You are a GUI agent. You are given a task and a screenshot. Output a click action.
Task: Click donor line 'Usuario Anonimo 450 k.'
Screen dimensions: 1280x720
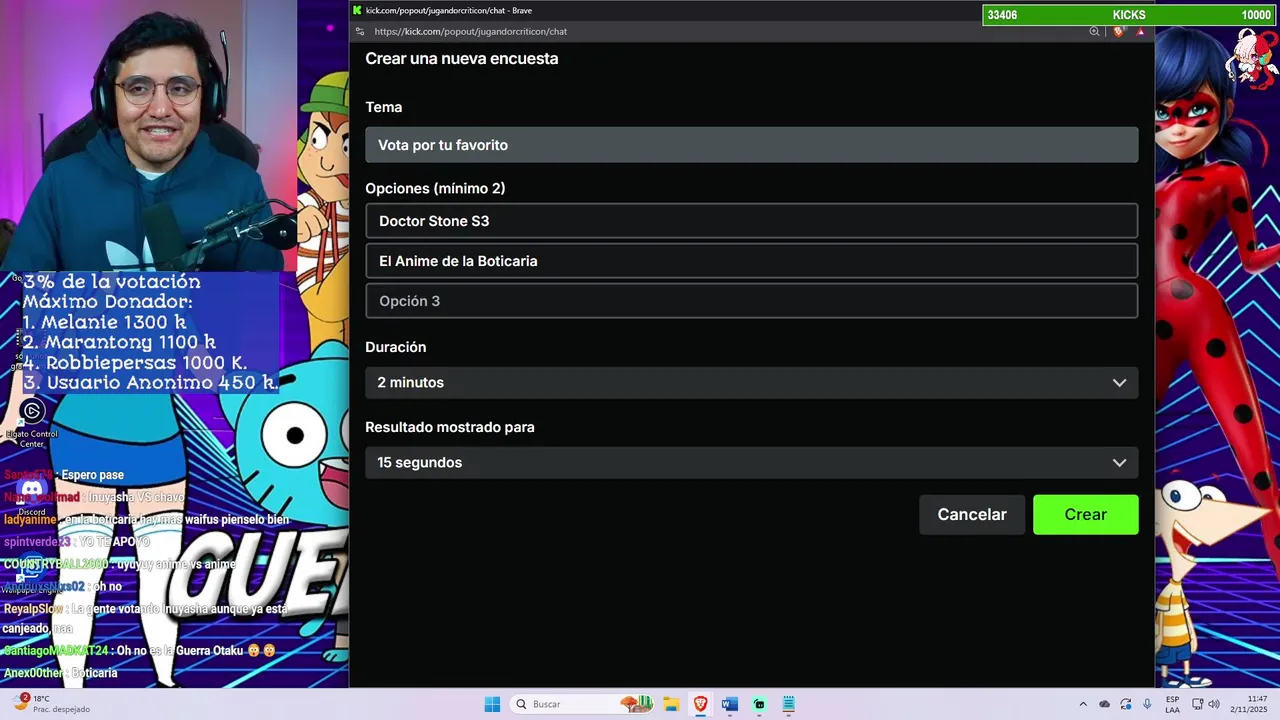tap(149, 383)
